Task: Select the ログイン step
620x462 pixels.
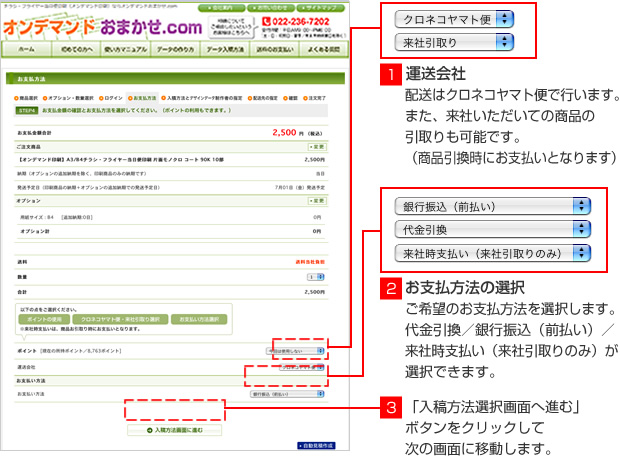Action: 111,98
